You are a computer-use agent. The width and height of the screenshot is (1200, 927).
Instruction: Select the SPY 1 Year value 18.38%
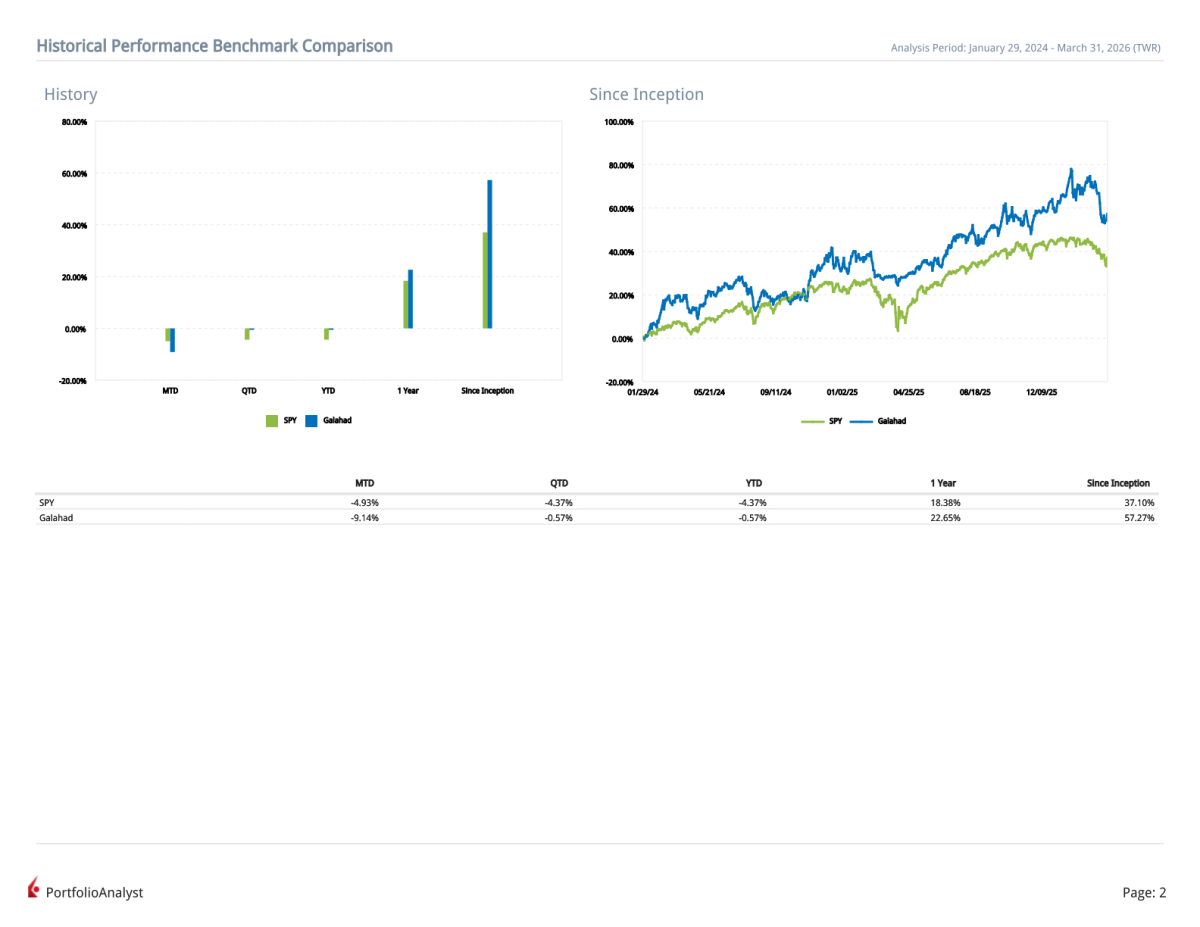coord(945,502)
